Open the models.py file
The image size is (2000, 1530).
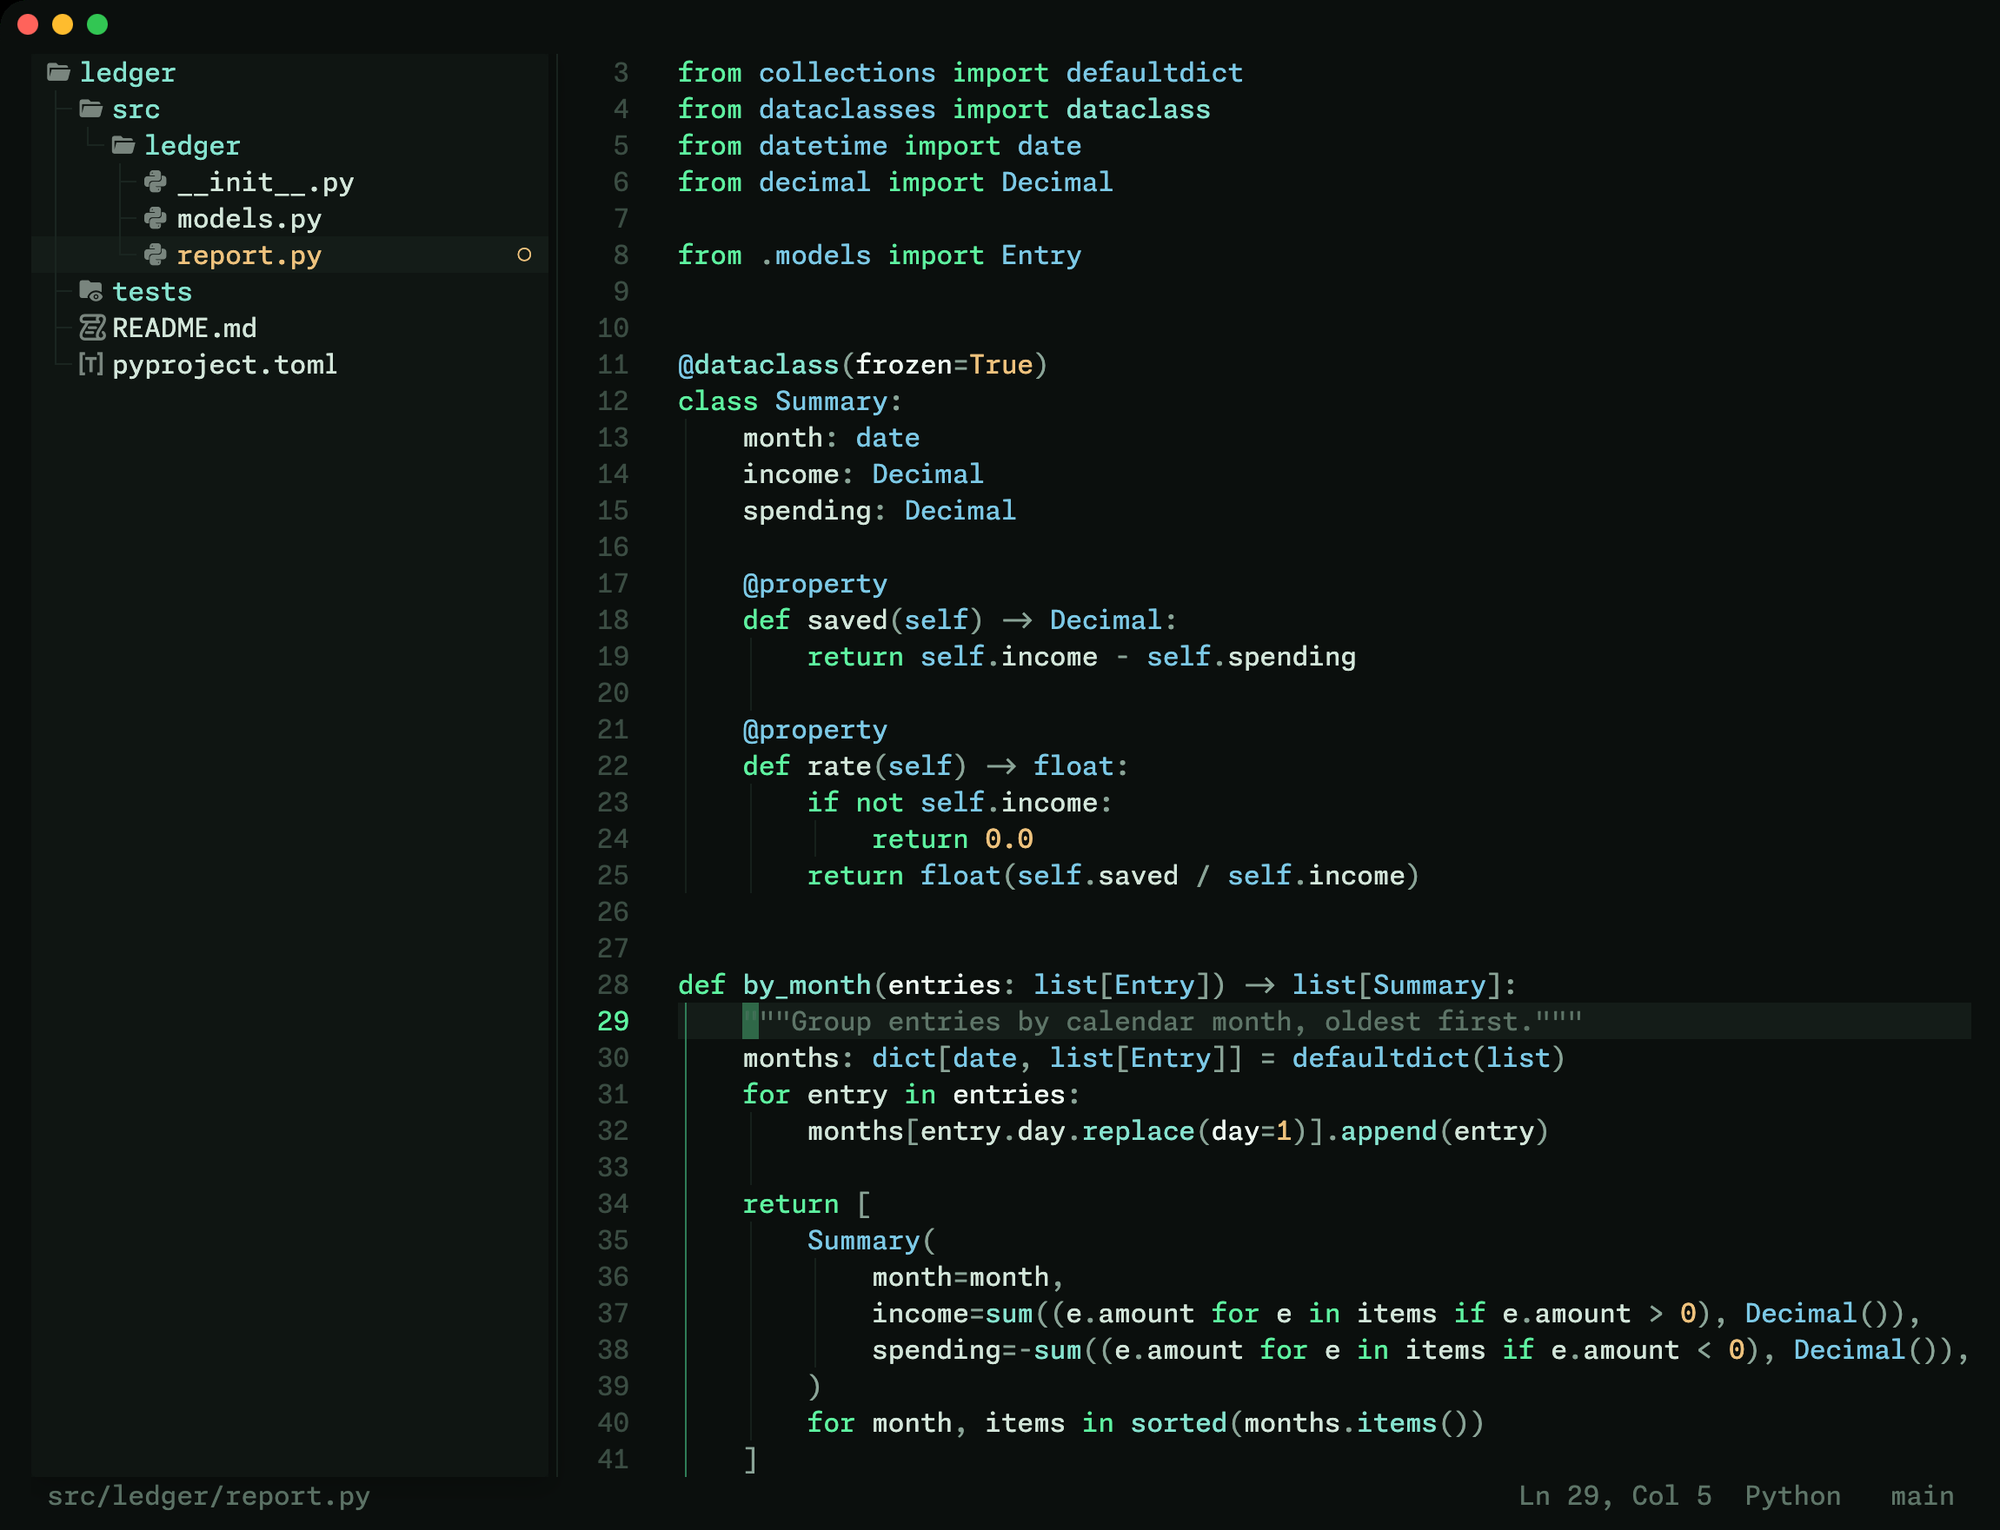[249, 218]
